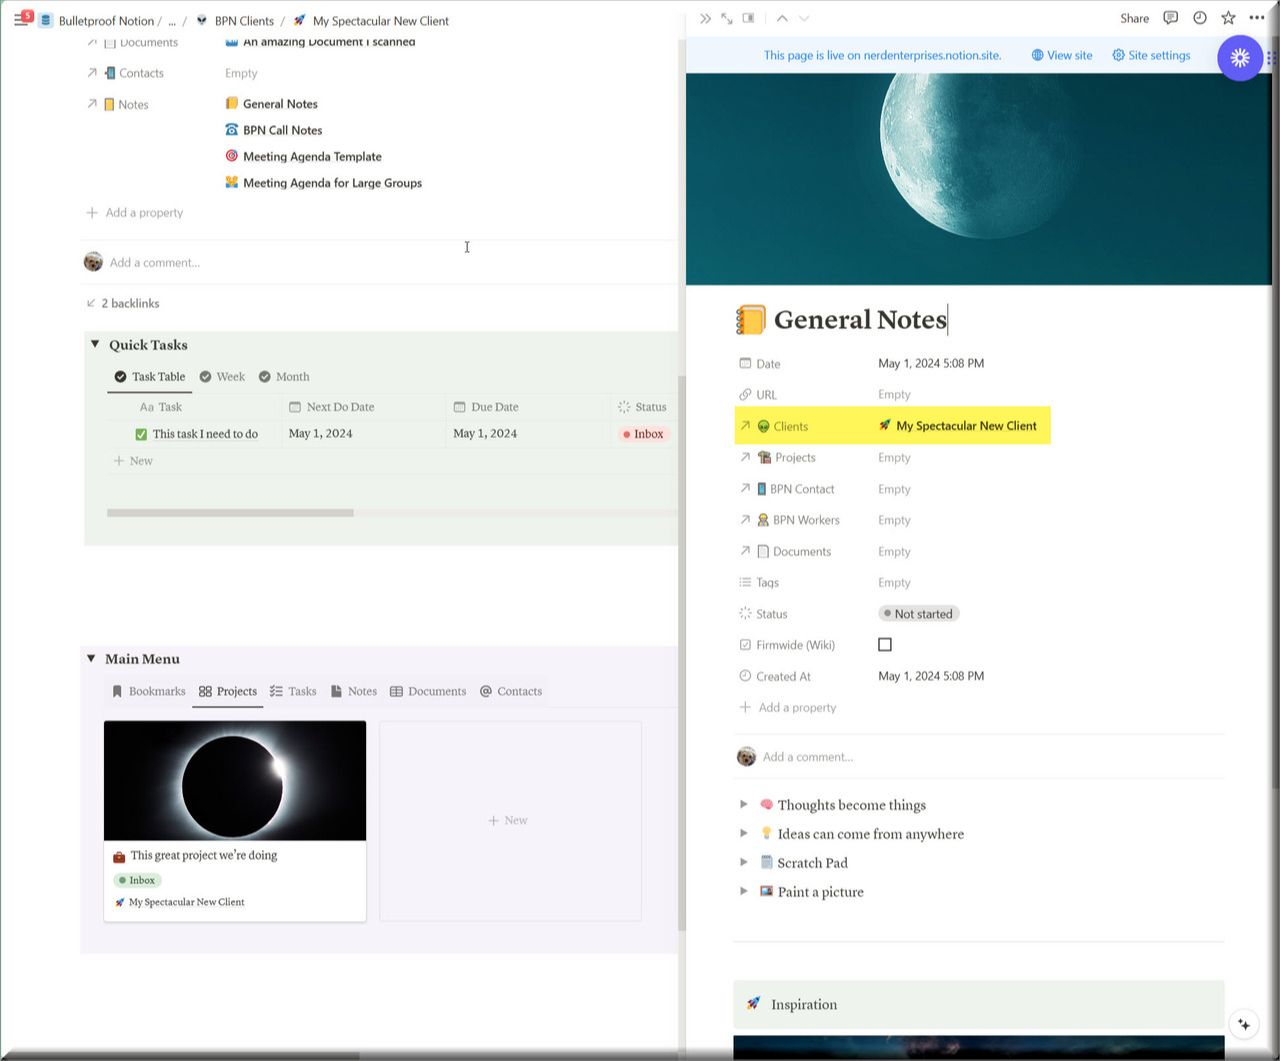Click the AI sparkle button at bottom
This screenshot has width=1280, height=1061.
coord(1244,1024)
